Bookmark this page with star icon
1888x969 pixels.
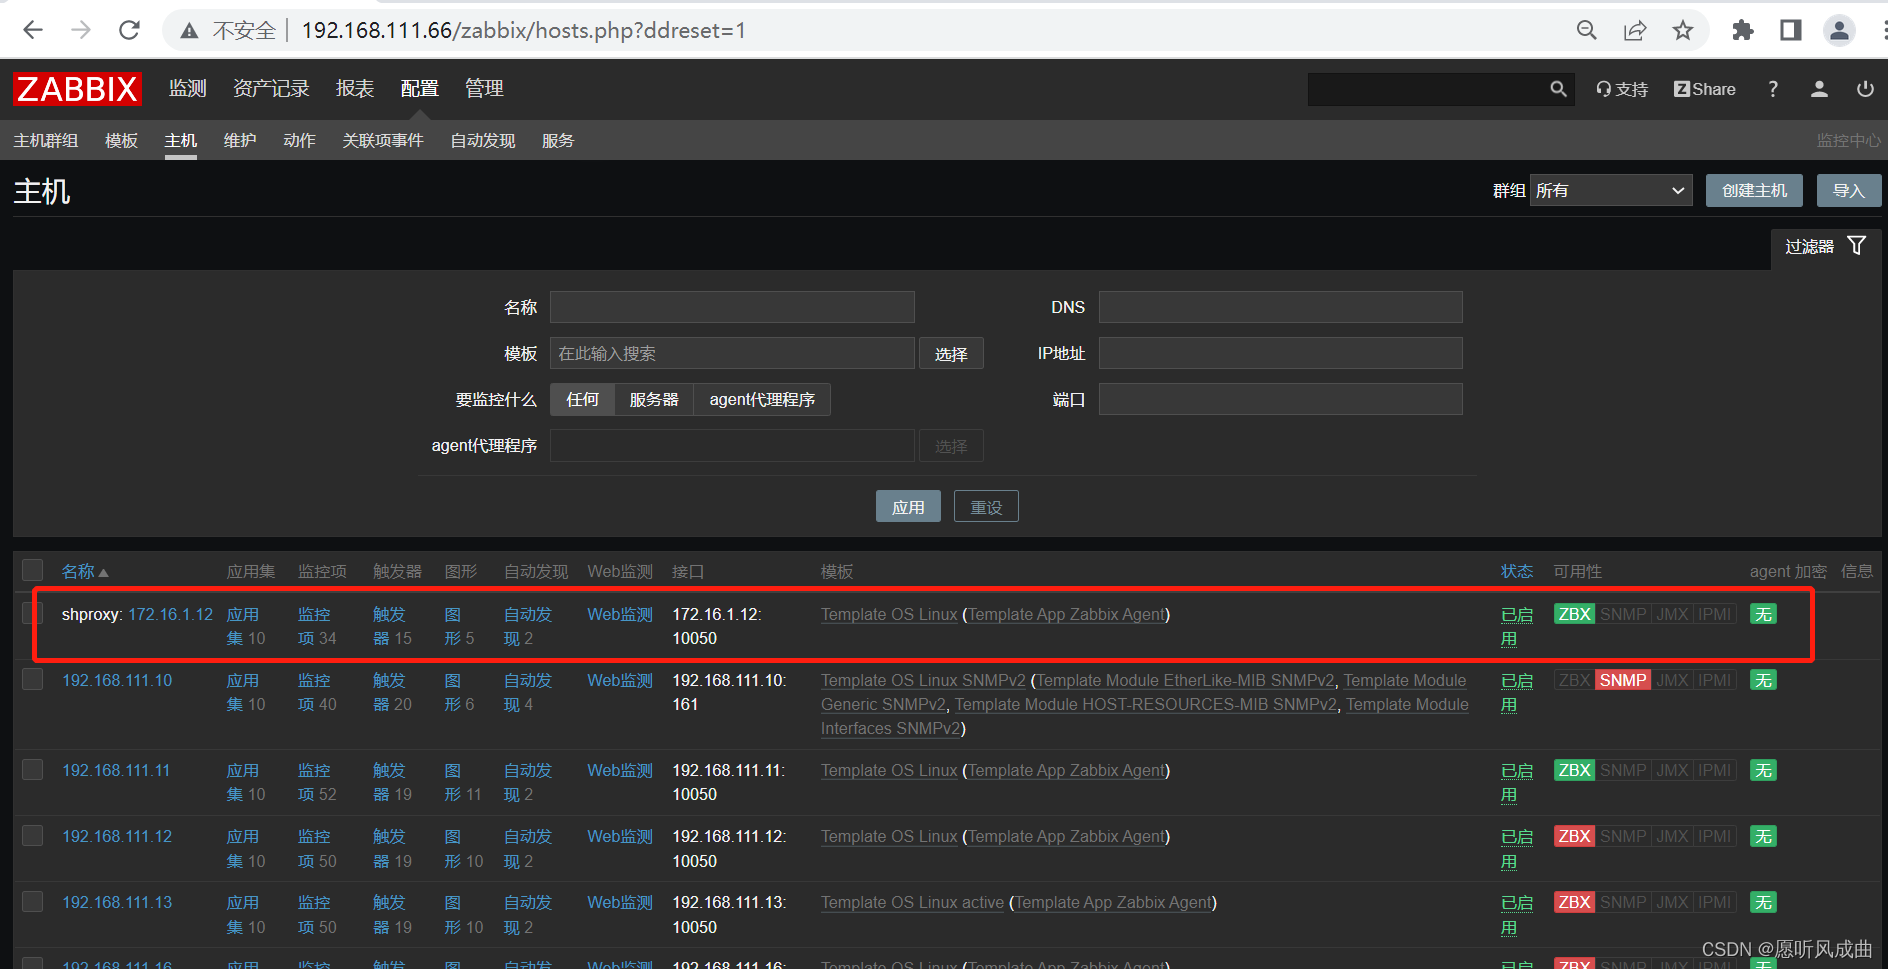[1683, 30]
